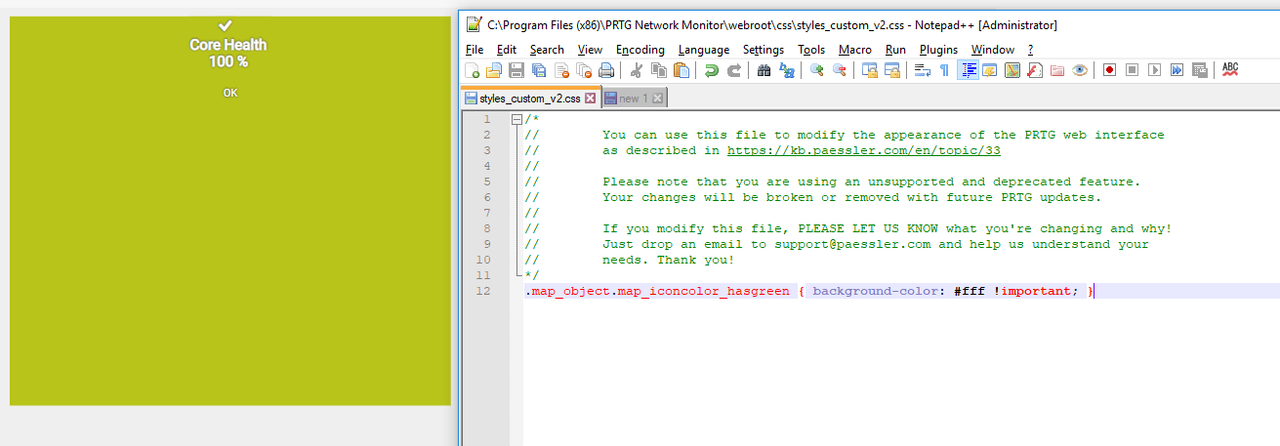The height and width of the screenshot is (446, 1280).
Task: Click the Save All toolbar icon
Action: tap(539, 70)
